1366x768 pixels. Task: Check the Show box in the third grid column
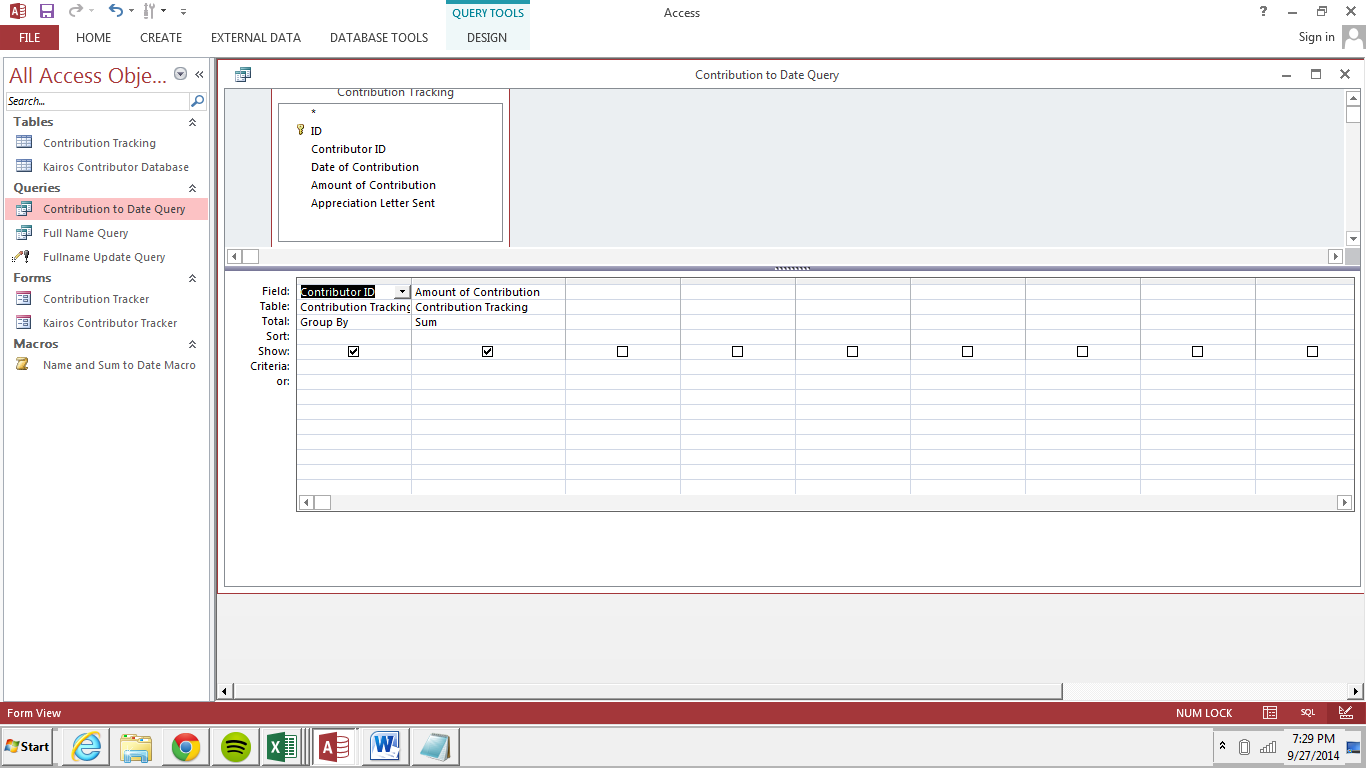(x=622, y=352)
